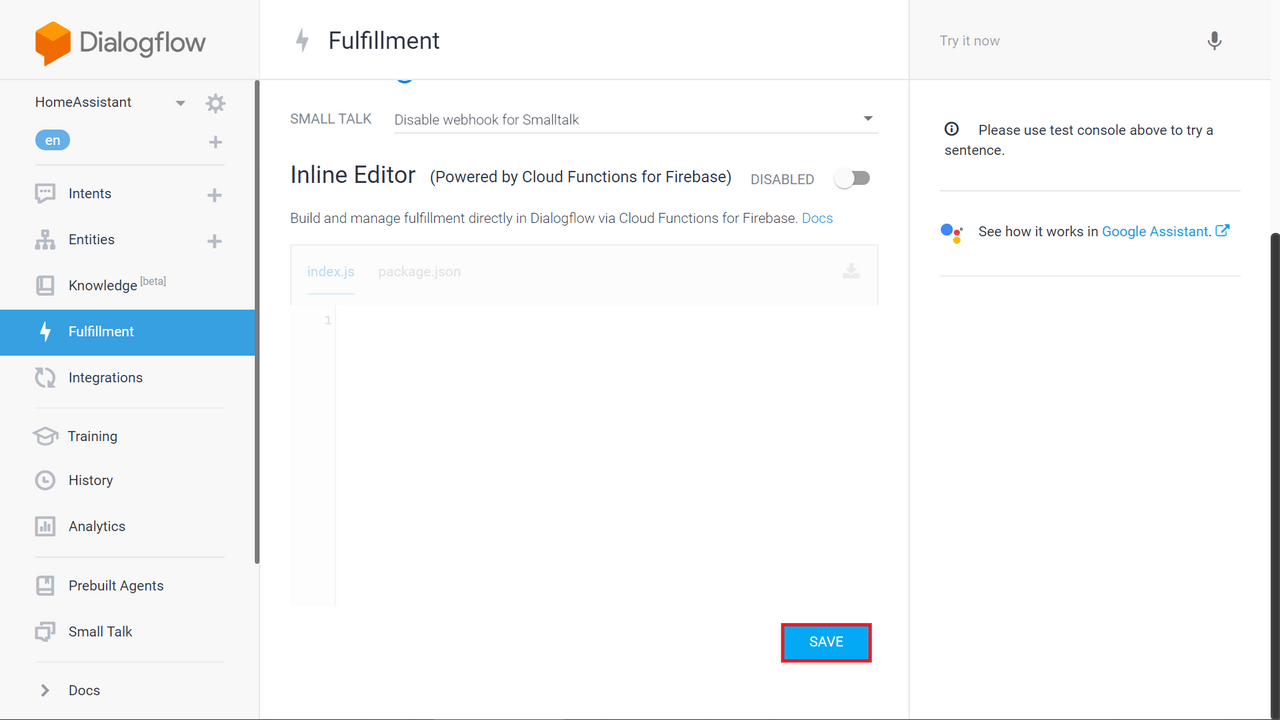Open Prebuilt Agents via its icon
1280x720 pixels.
(45, 586)
